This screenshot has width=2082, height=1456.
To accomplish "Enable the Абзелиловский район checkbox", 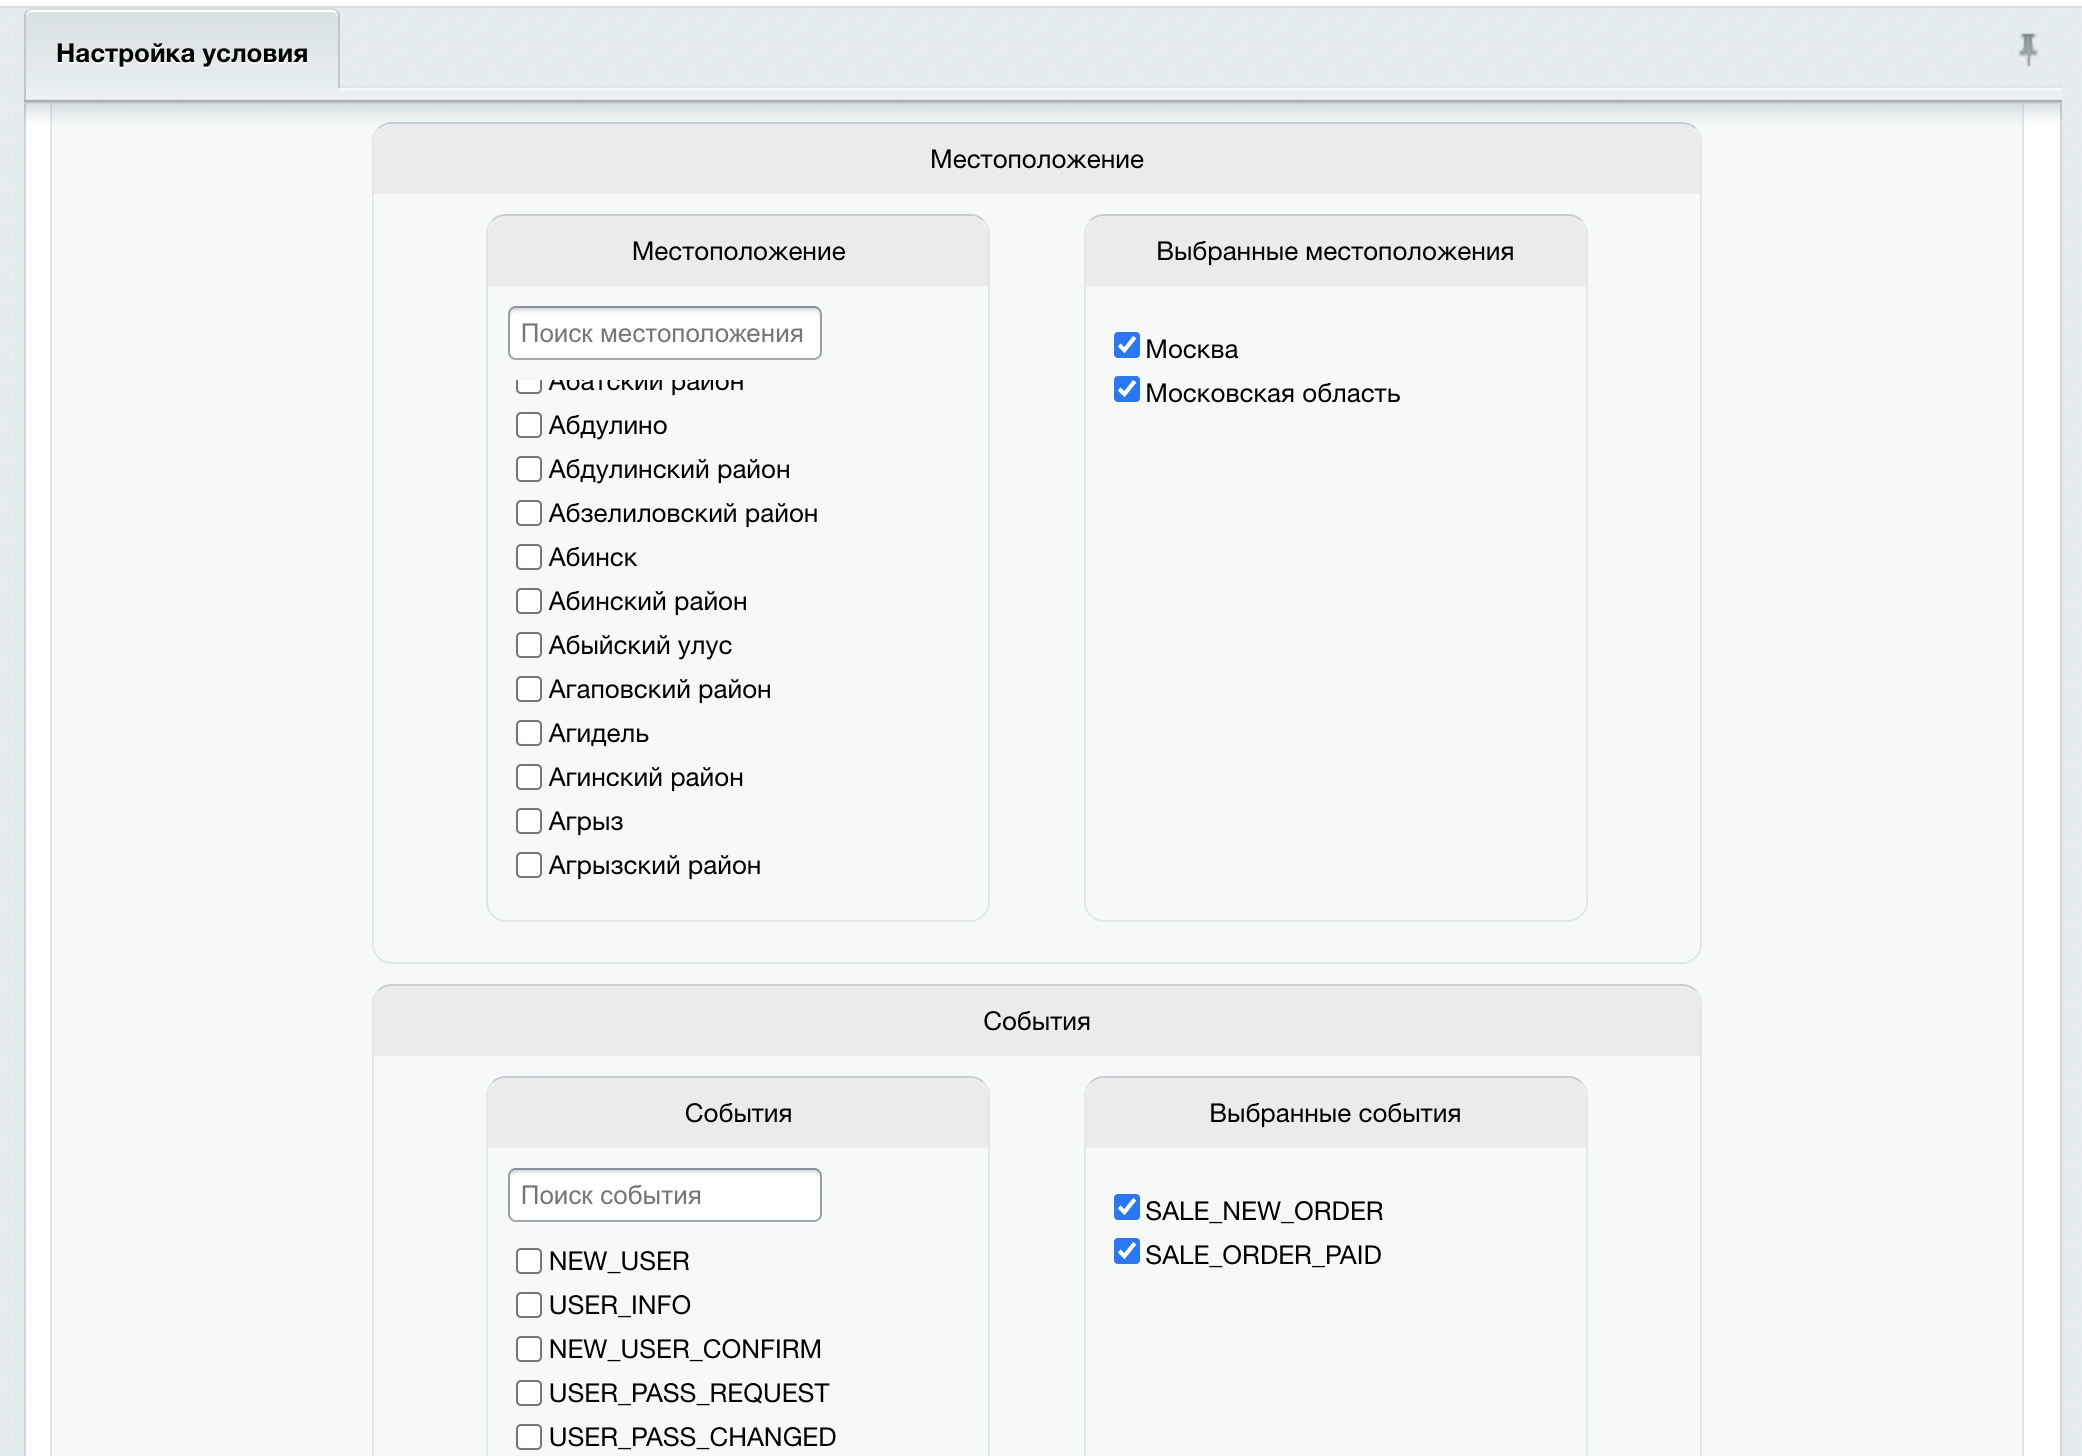I will coord(529,513).
